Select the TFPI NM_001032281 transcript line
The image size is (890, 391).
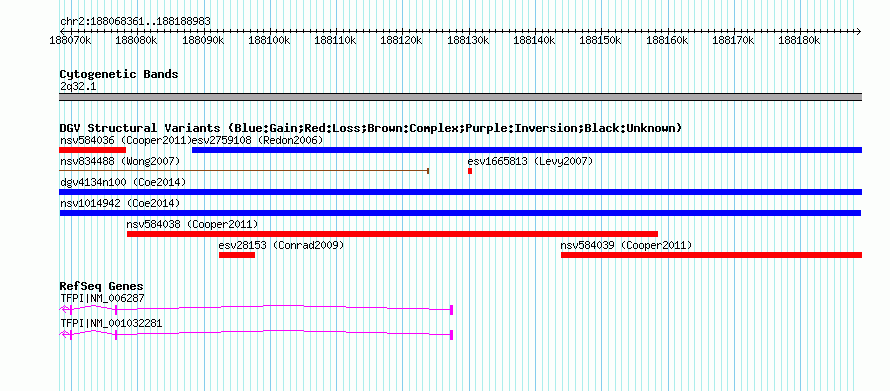[x=256, y=335]
